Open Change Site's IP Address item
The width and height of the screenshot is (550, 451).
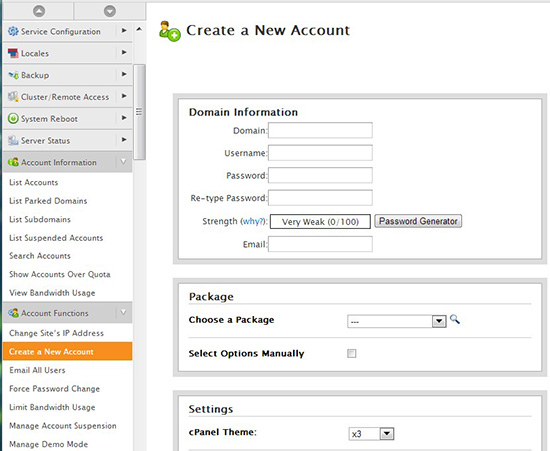56,333
